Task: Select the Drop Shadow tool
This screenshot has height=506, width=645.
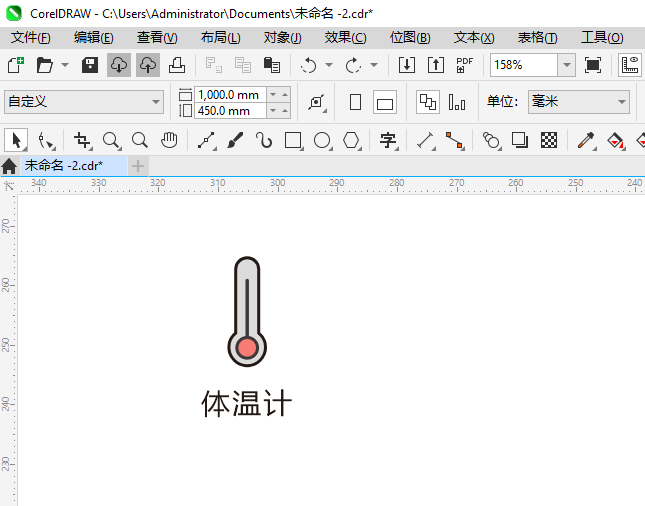Action: [x=520, y=141]
